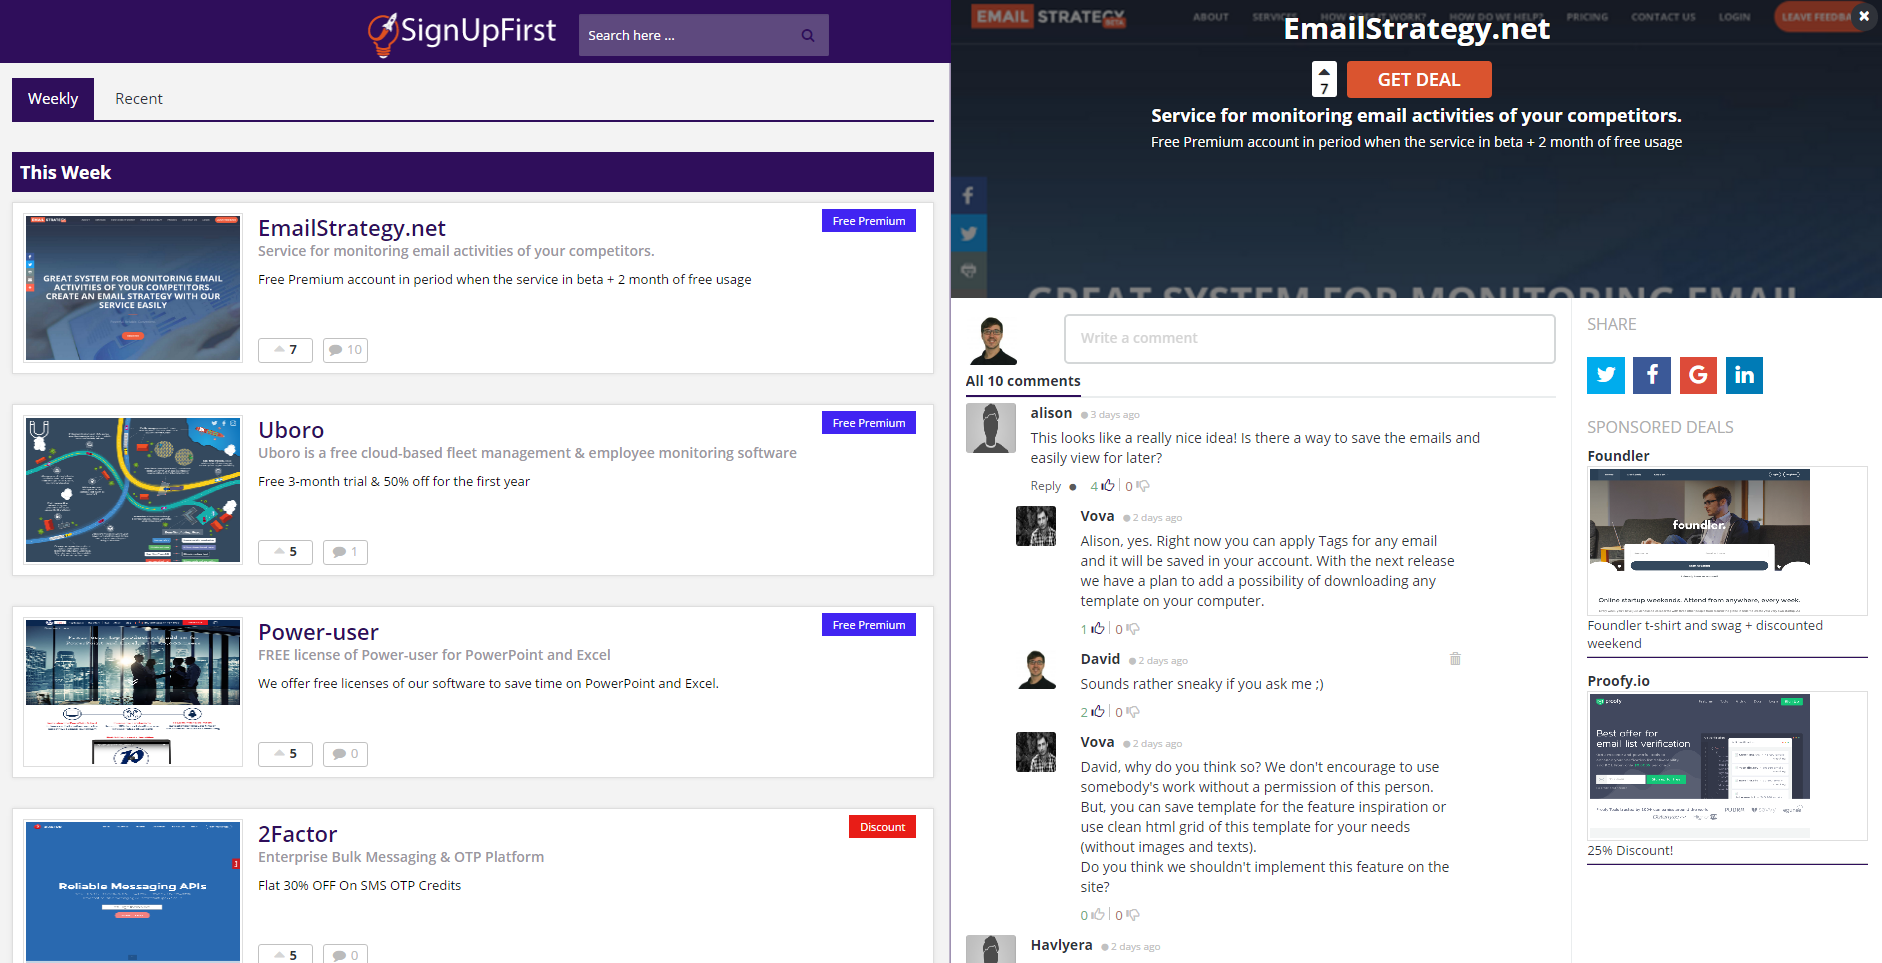Screen dimensions: 1882x963
Task: Like alison's comment with thumbs up
Action: click(x=1108, y=485)
